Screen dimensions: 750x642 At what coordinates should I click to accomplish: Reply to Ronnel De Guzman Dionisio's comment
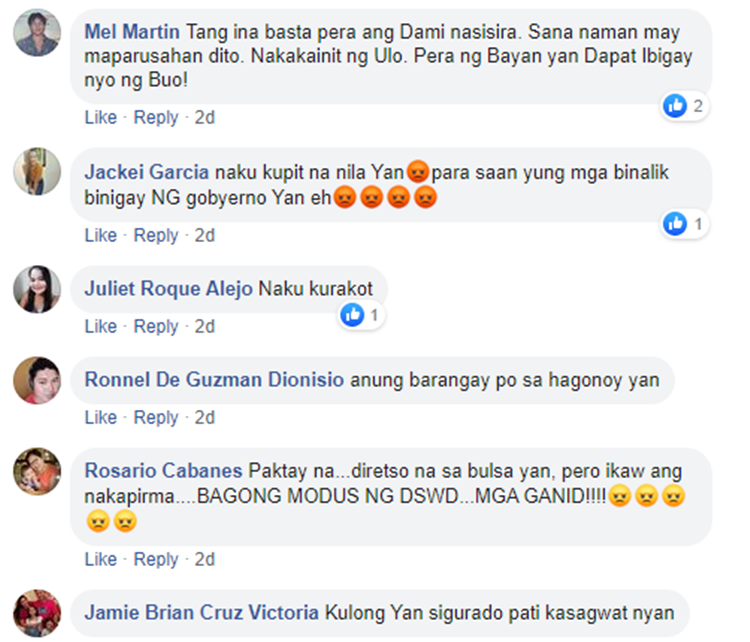pyautogui.click(x=156, y=418)
